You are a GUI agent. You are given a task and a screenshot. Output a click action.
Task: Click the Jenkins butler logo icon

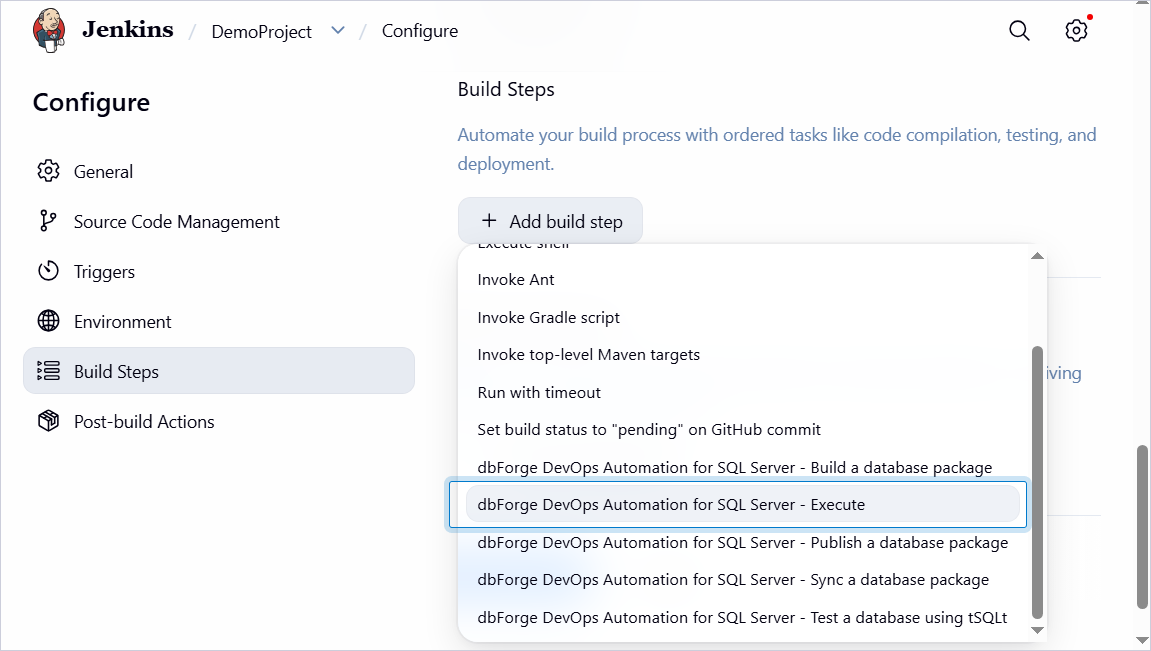tap(49, 31)
